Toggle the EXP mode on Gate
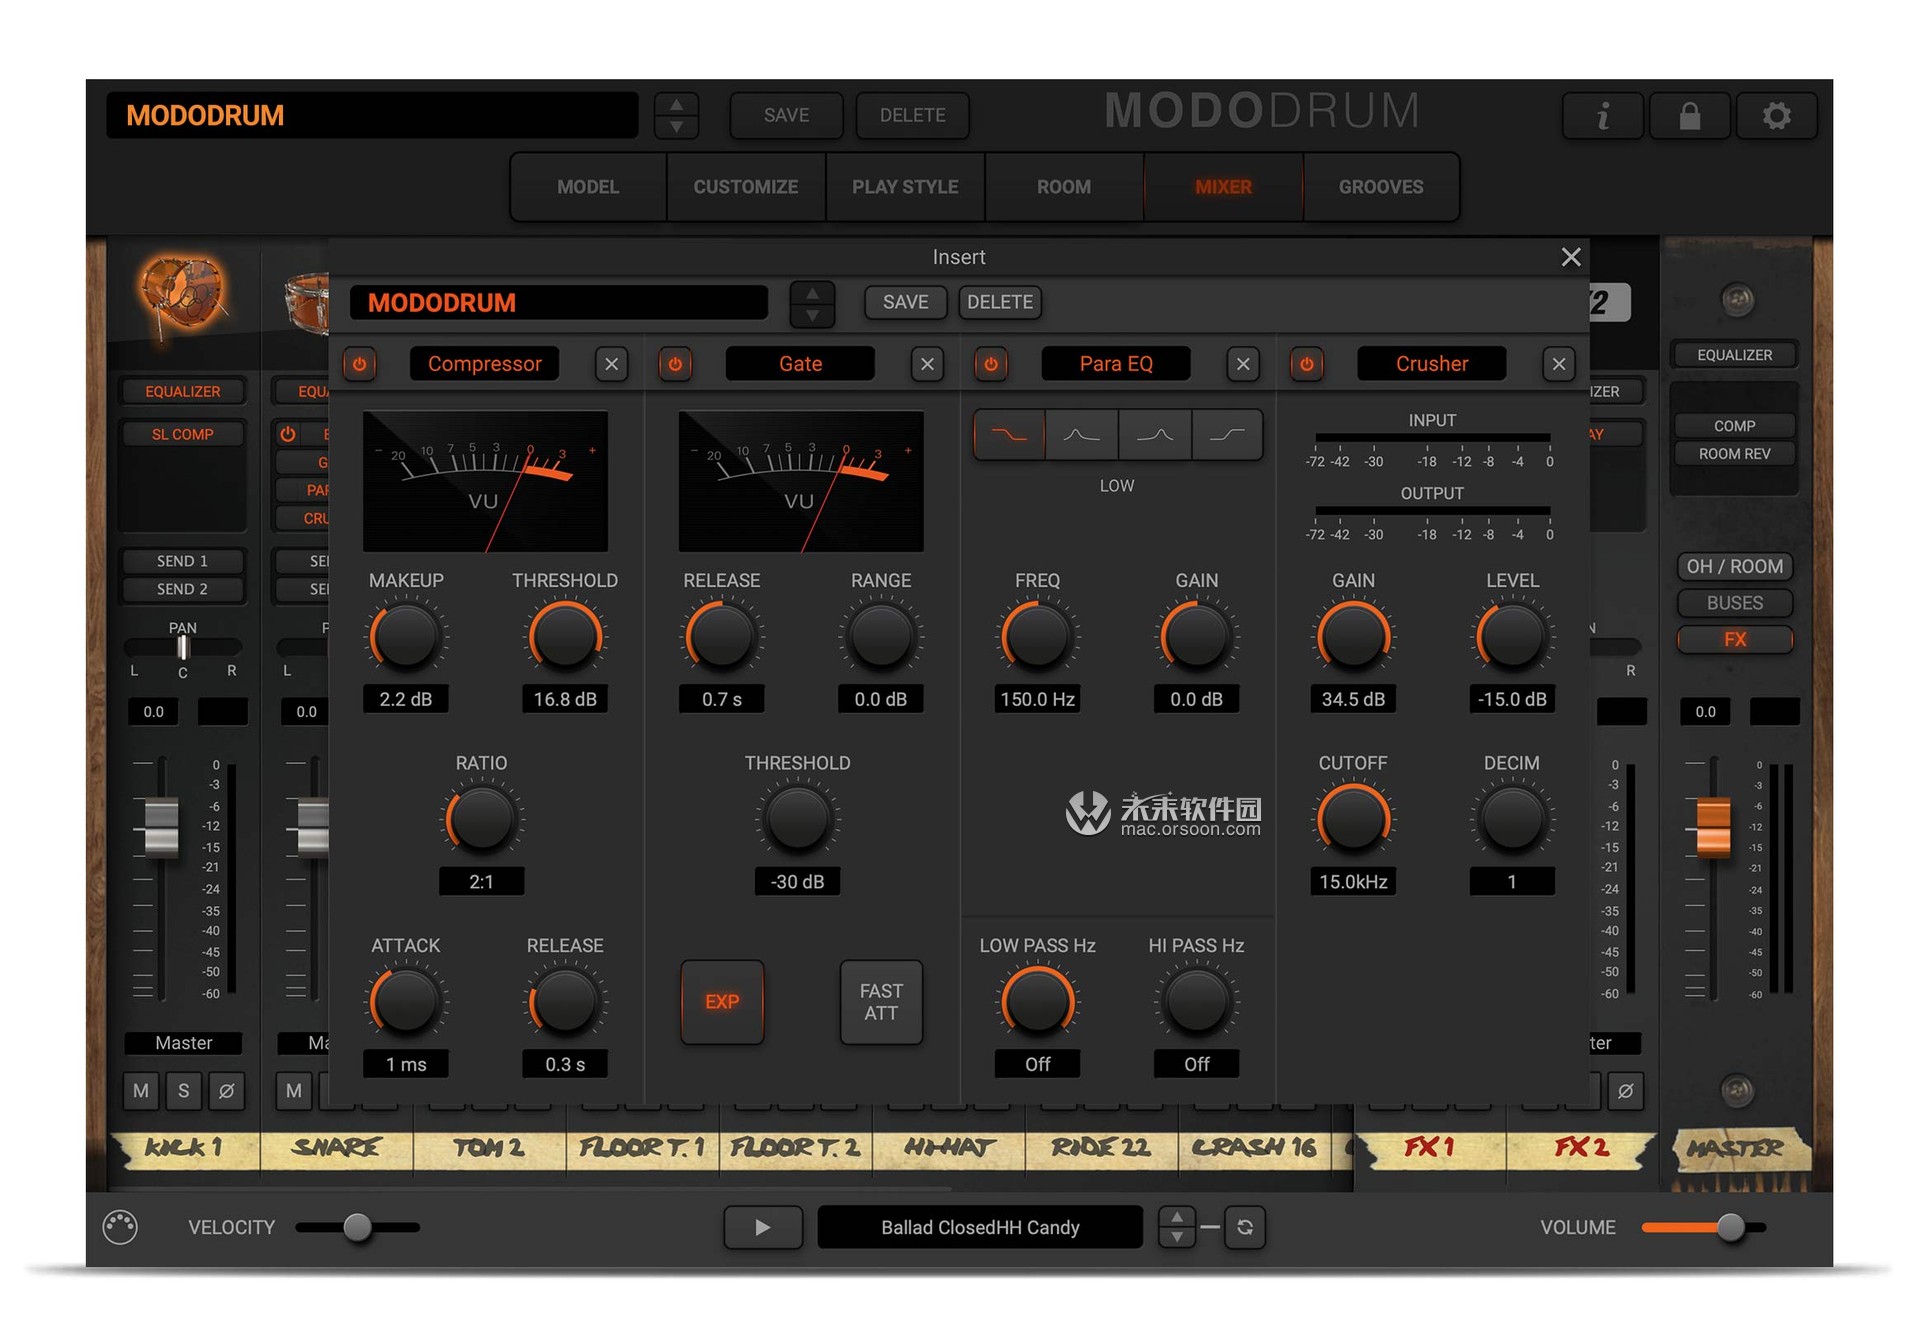This screenshot has height=1343, width=1920. (x=722, y=1002)
